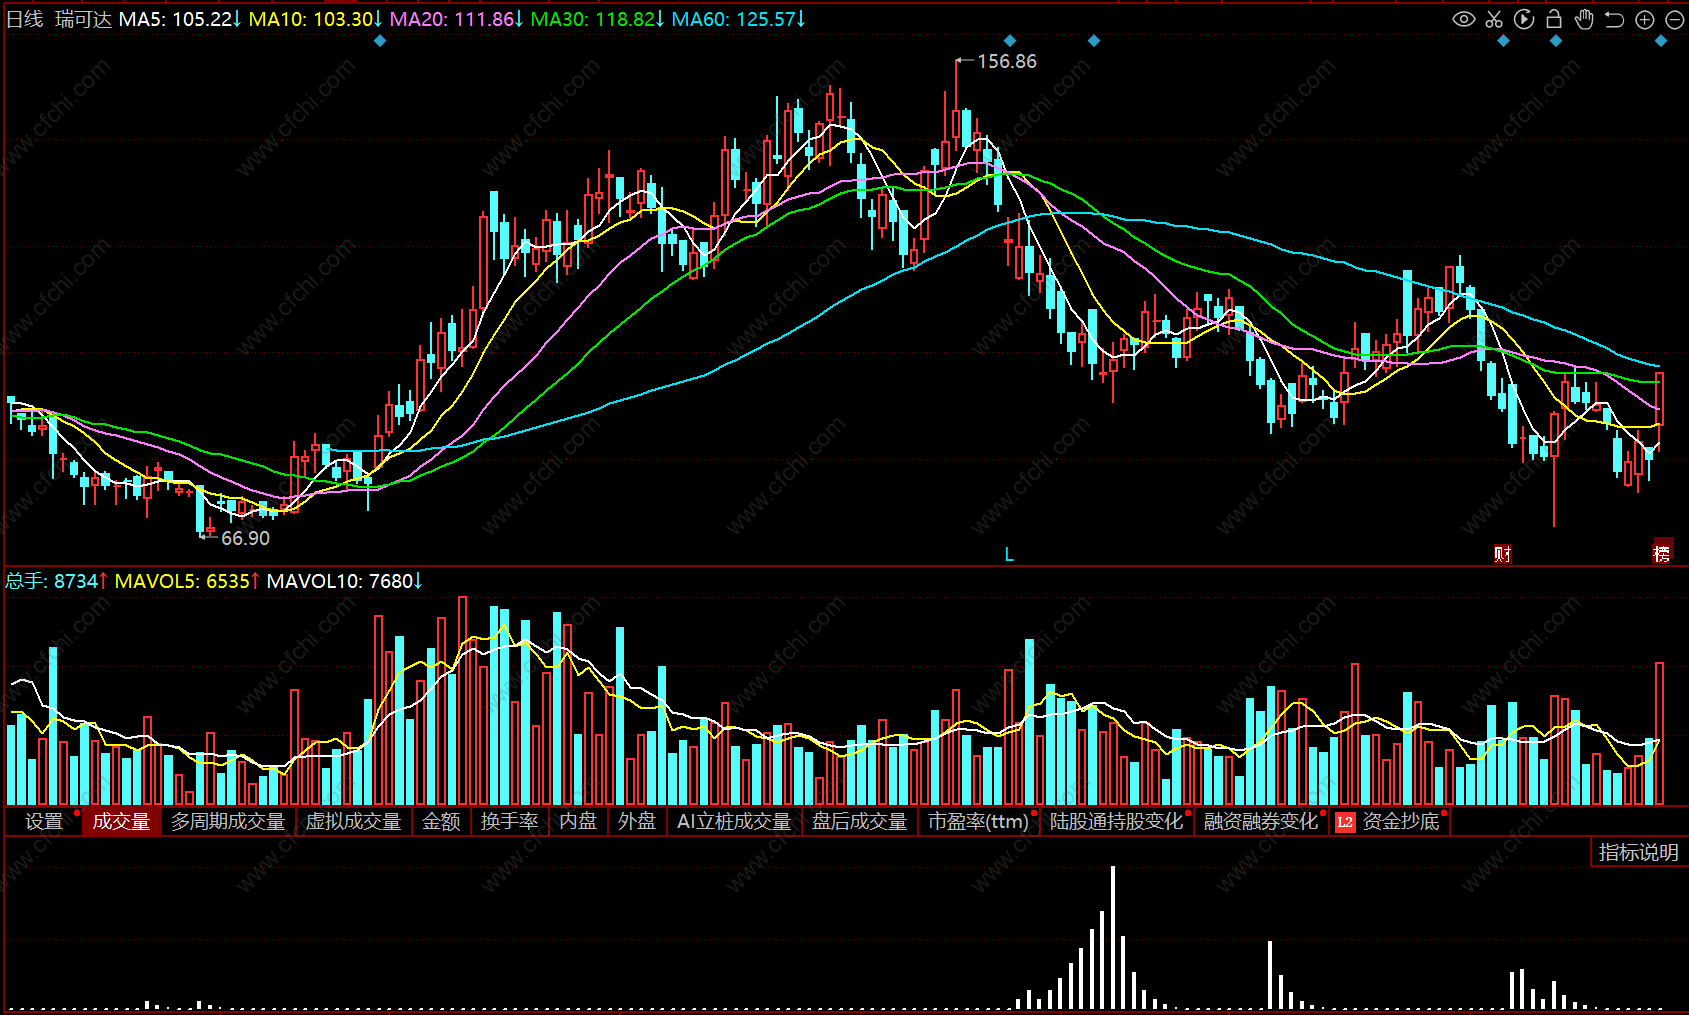Select 市盈率(ttm) indicator tab
1689x1015 pixels.
[978, 821]
